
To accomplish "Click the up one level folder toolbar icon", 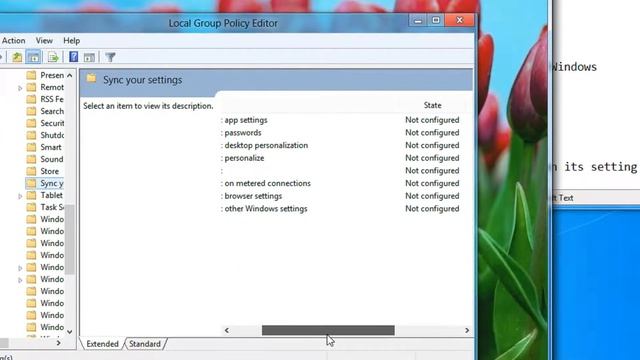I will (17, 57).
